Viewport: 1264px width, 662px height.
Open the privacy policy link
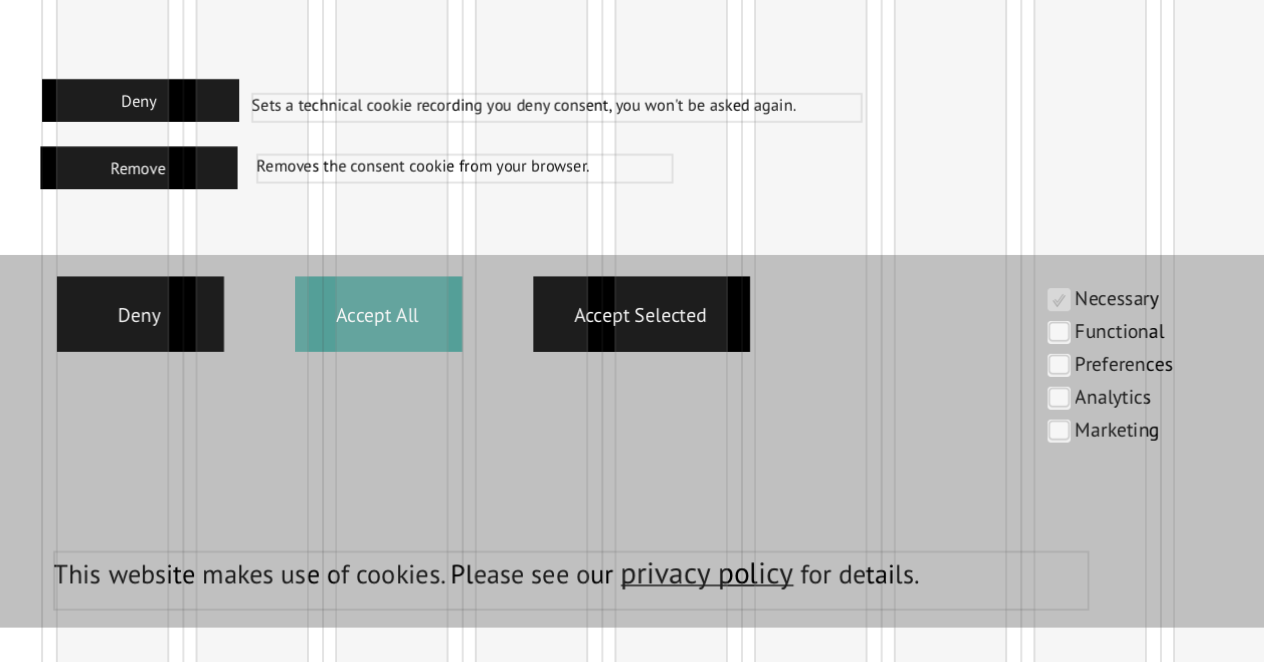coord(706,575)
